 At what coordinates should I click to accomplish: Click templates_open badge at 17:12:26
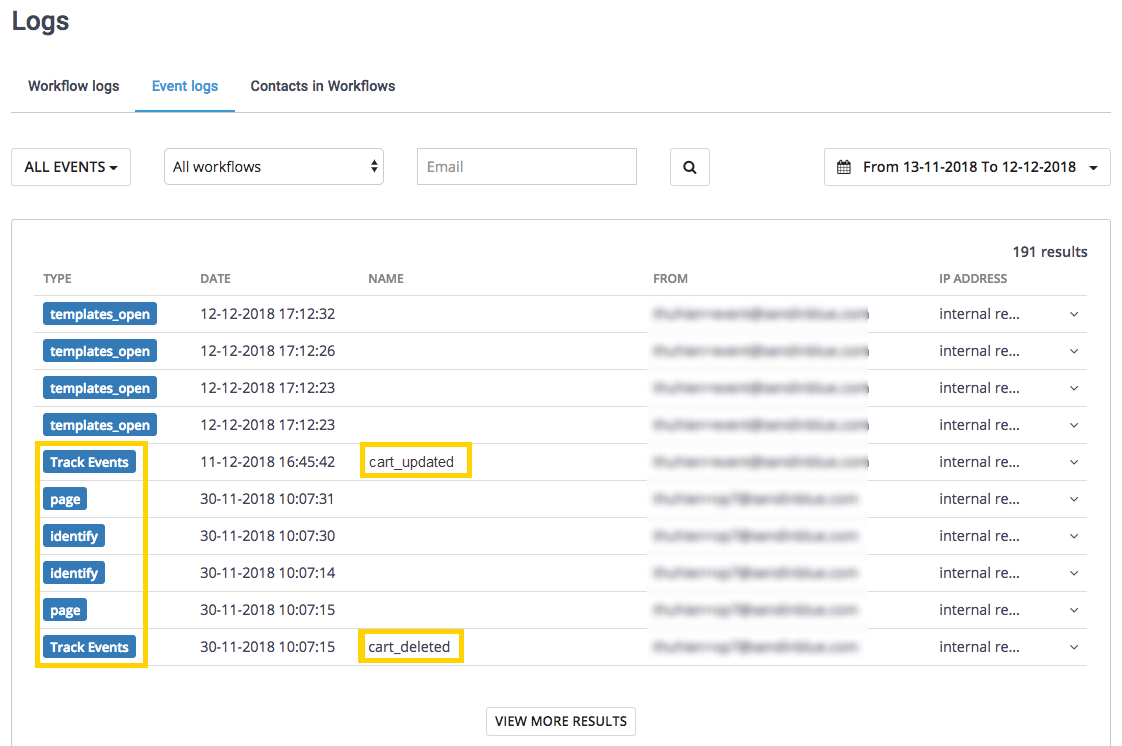coord(99,351)
